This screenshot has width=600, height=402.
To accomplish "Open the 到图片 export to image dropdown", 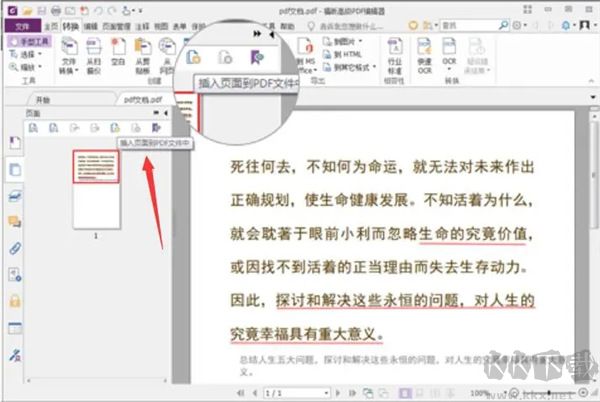I will tap(360, 41).
